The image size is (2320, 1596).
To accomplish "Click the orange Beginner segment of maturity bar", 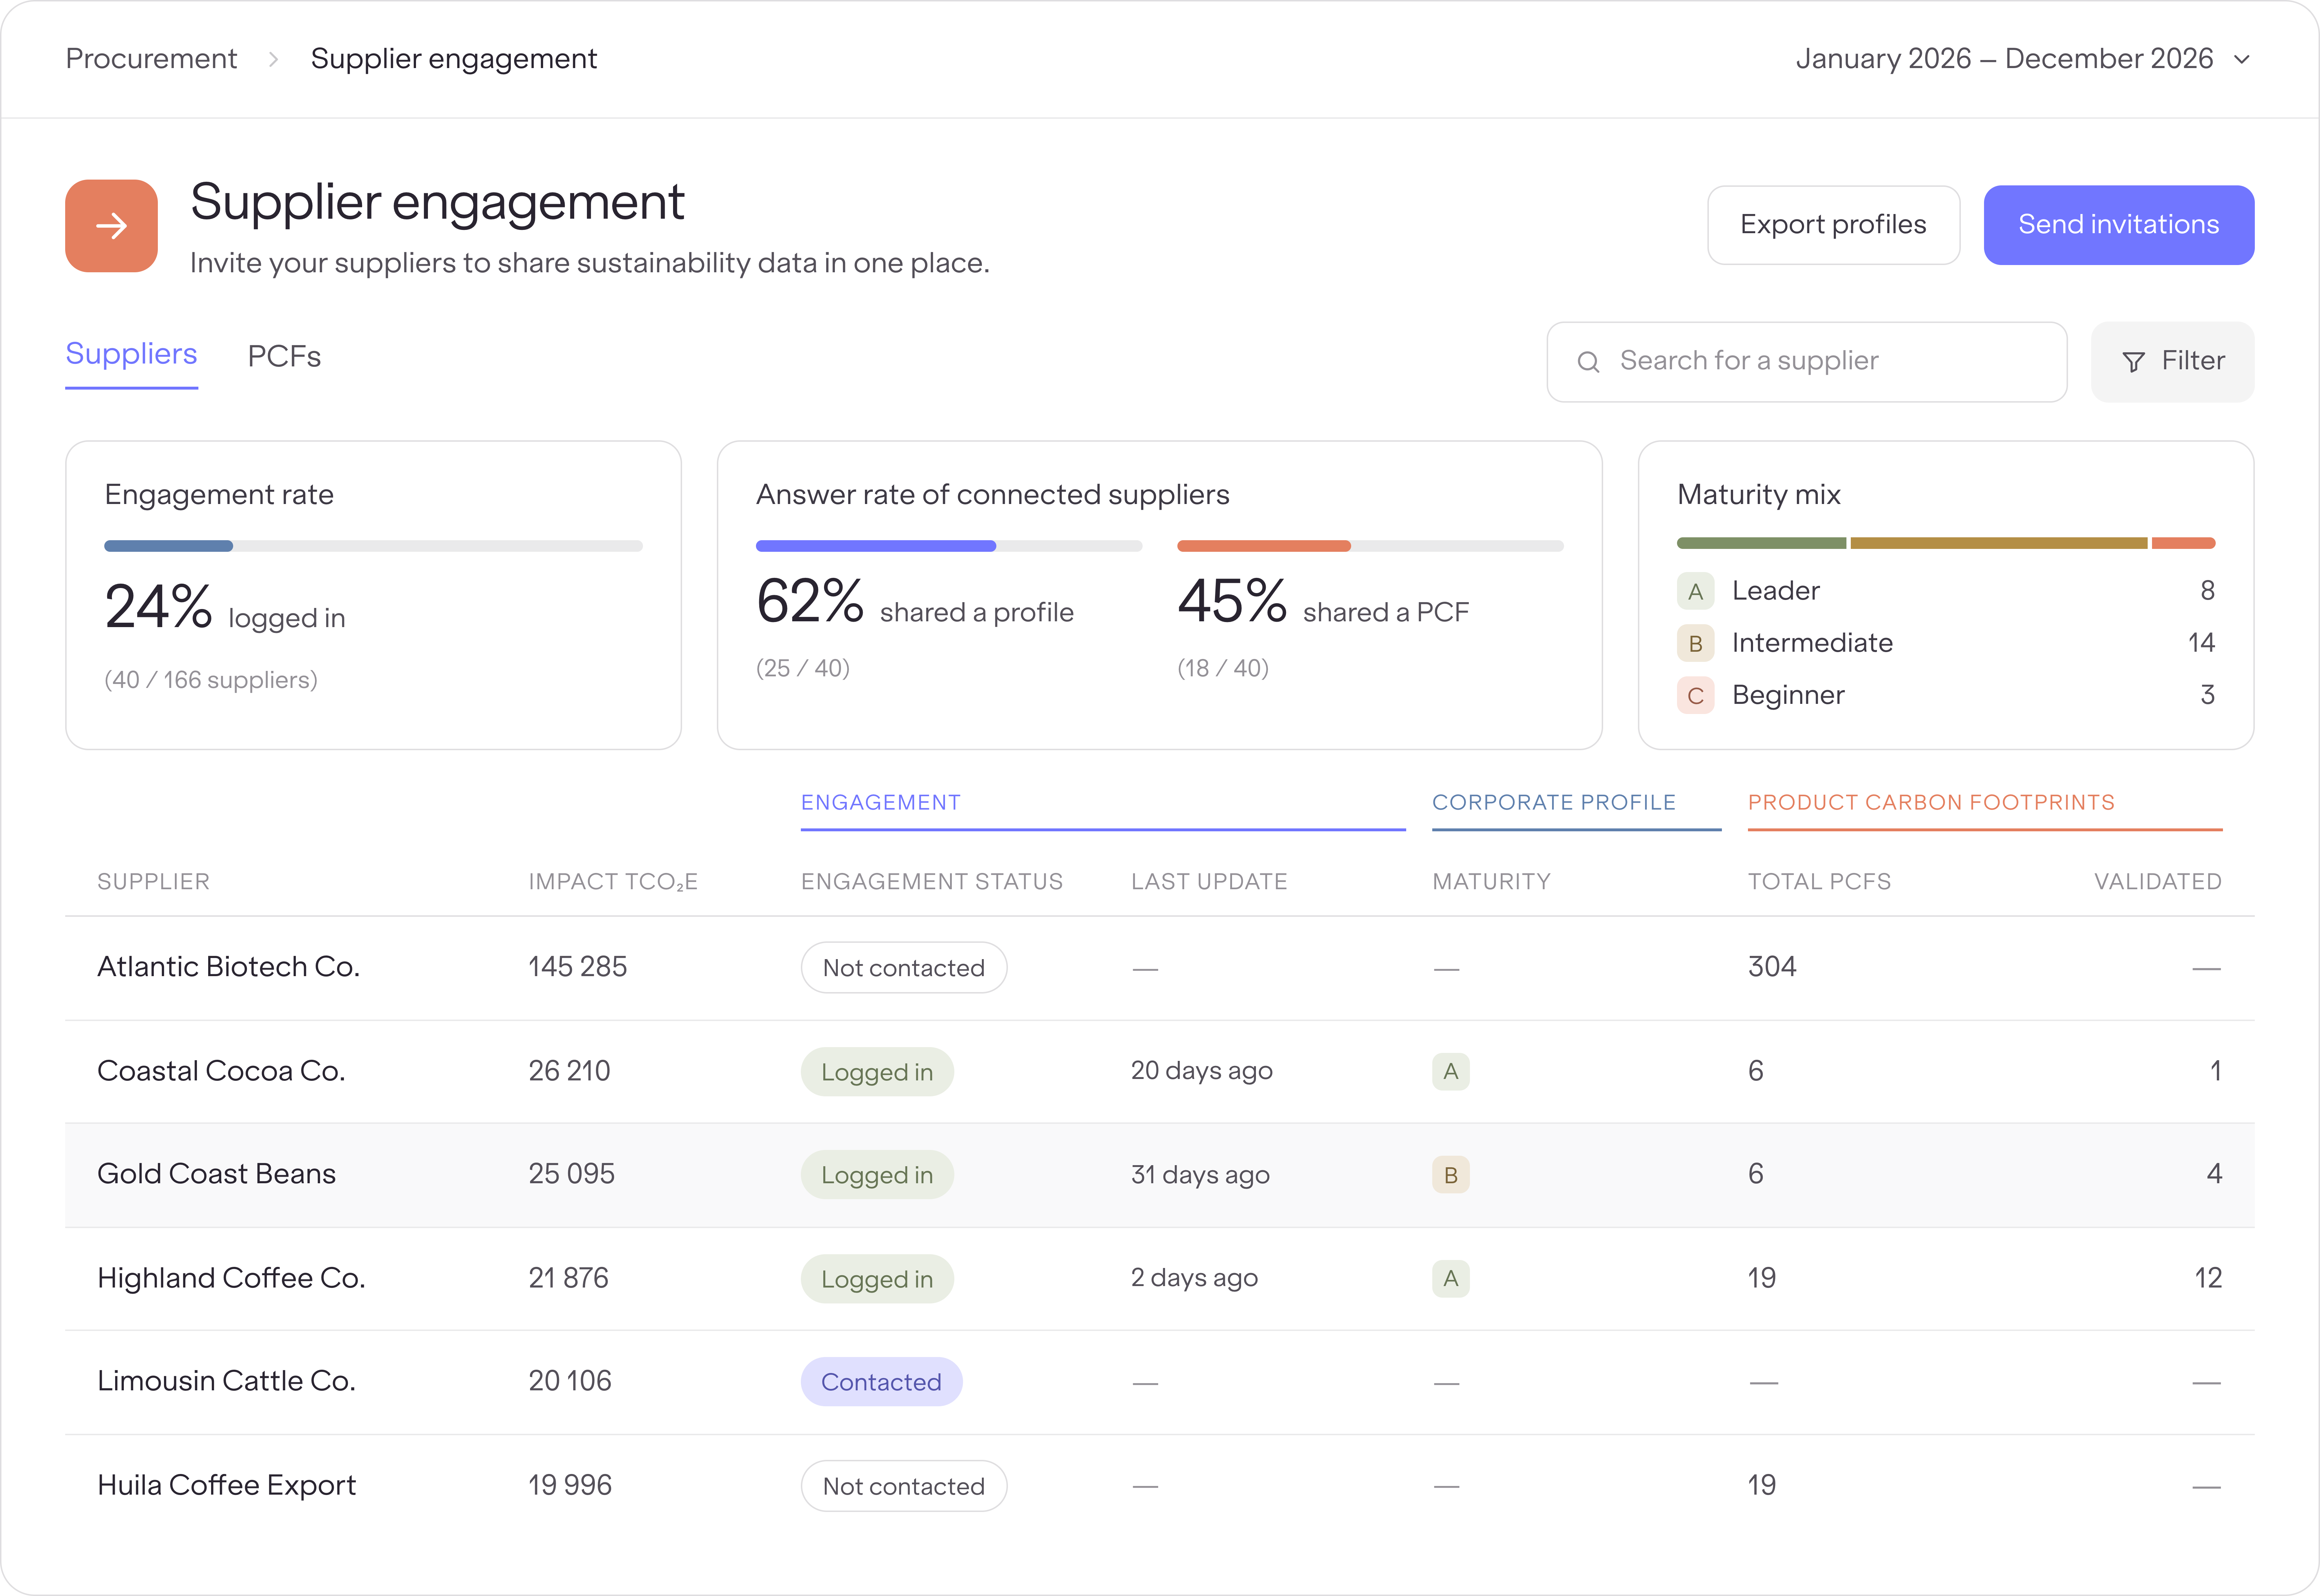I will (x=2183, y=543).
